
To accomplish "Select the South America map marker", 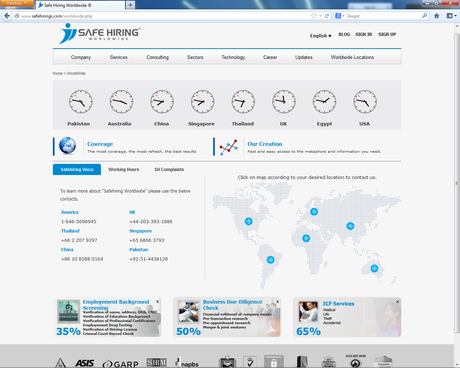I will pos(271,260).
